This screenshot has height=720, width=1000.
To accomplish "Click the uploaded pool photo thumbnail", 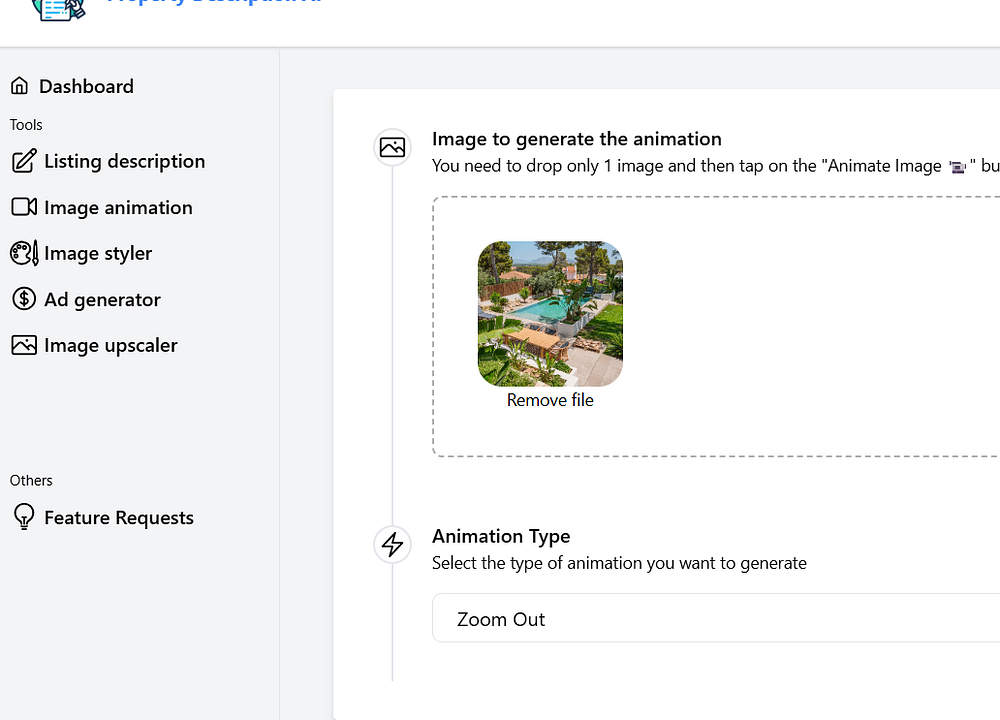I will (550, 314).
